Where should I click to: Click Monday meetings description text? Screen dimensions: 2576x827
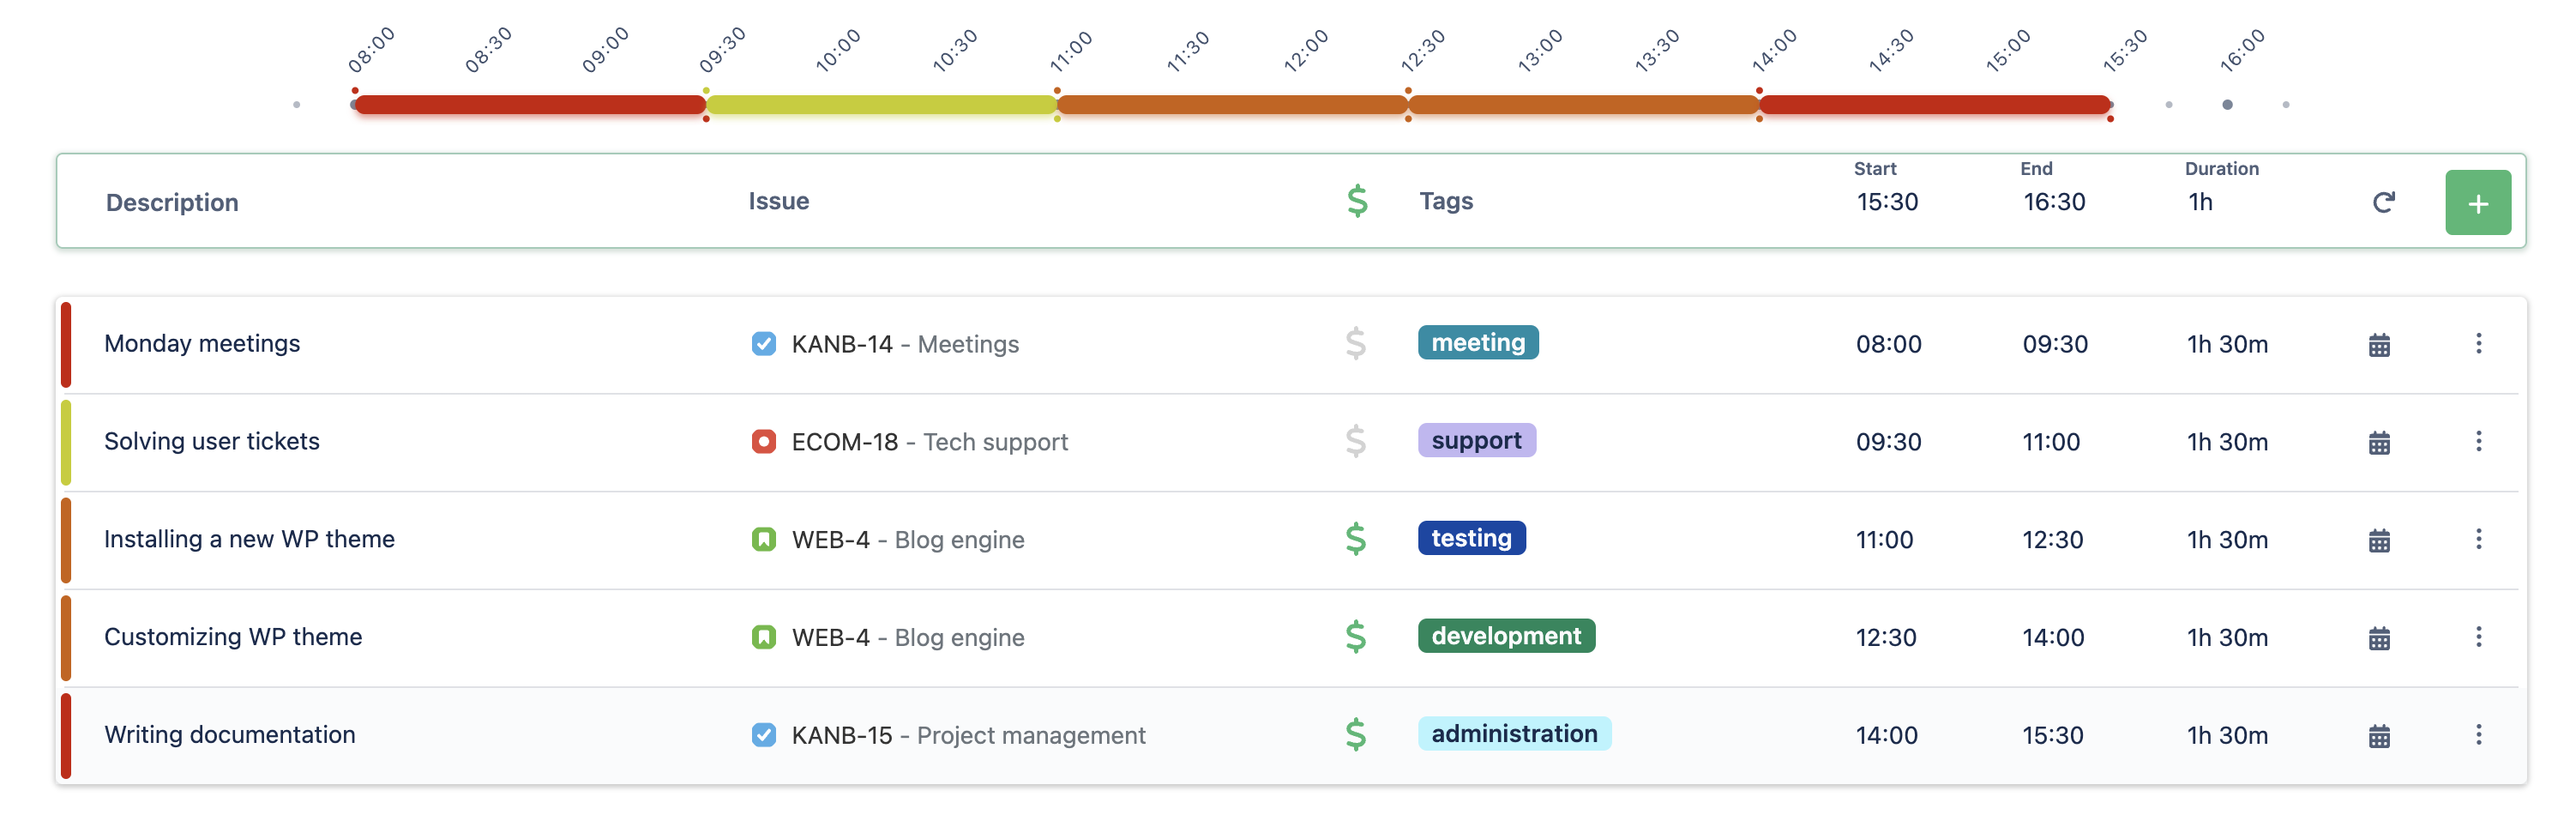click(x=202, y=343)
